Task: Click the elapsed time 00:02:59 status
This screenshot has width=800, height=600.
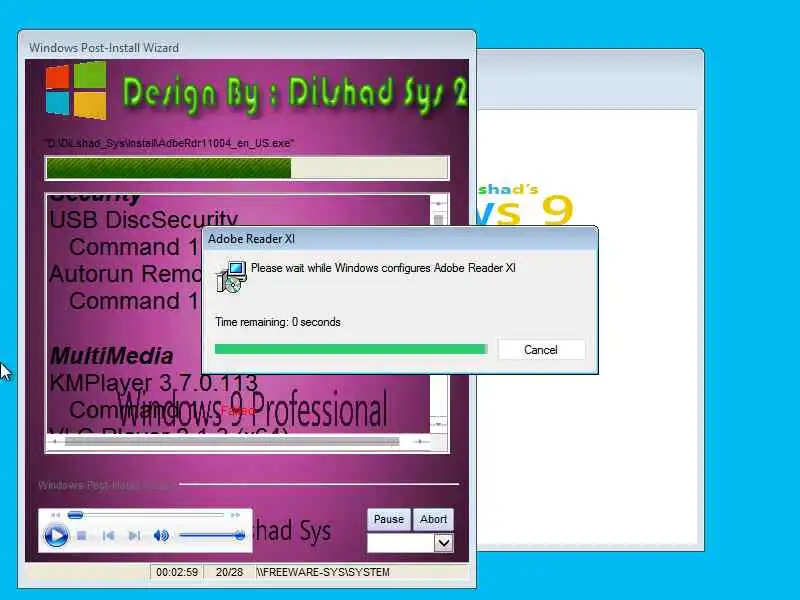Action: click(x=177, y=572)
